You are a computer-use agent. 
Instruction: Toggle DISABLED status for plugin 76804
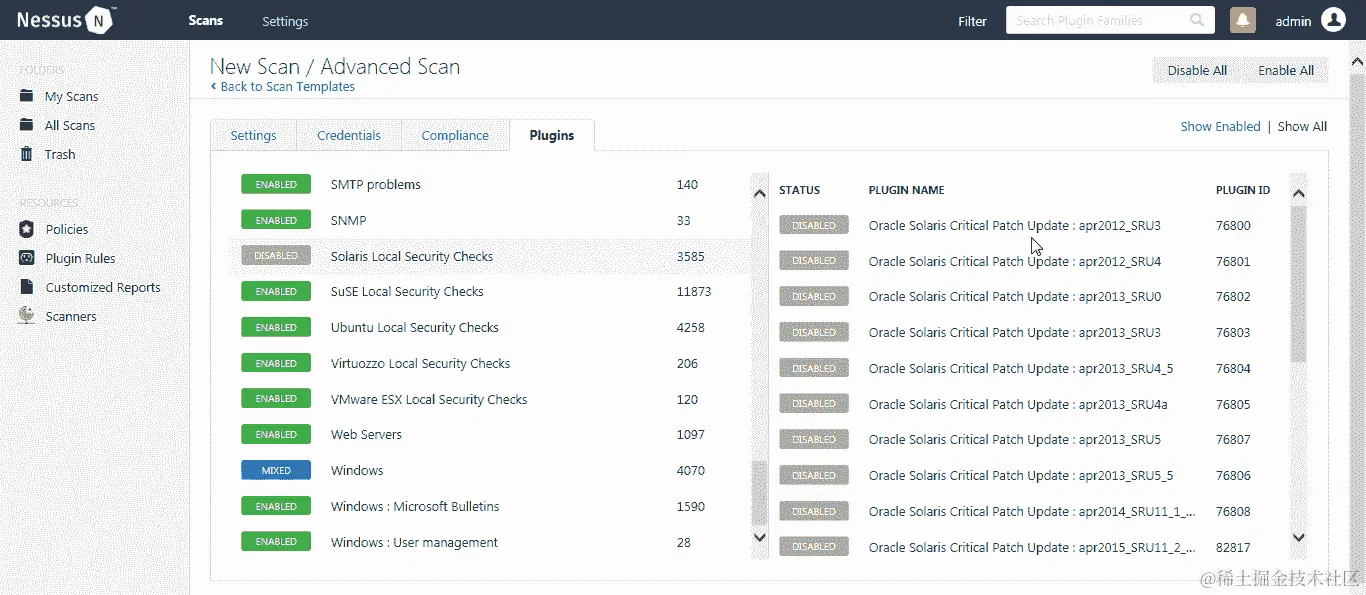tap(814, 368)
